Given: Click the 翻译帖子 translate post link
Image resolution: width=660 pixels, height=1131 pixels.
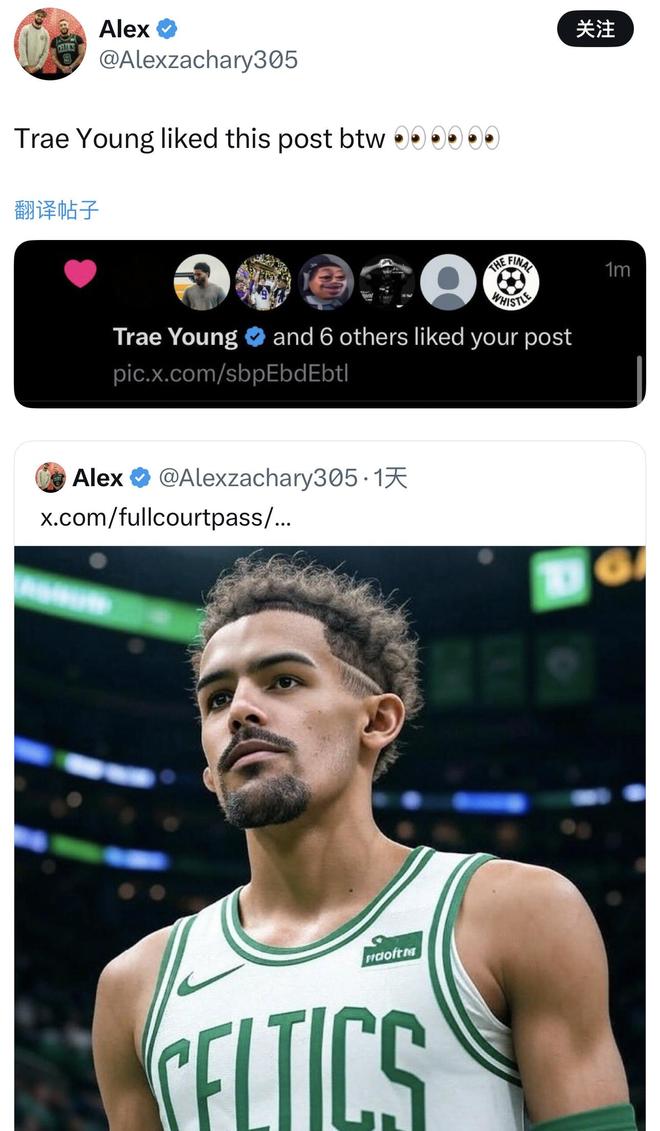Looking at the screenshot, I should pos(57,210).
